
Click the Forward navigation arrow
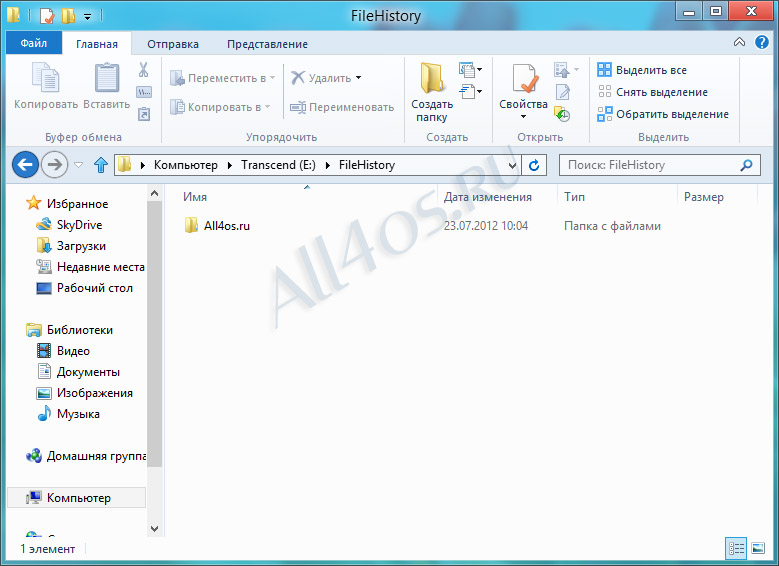54,164
